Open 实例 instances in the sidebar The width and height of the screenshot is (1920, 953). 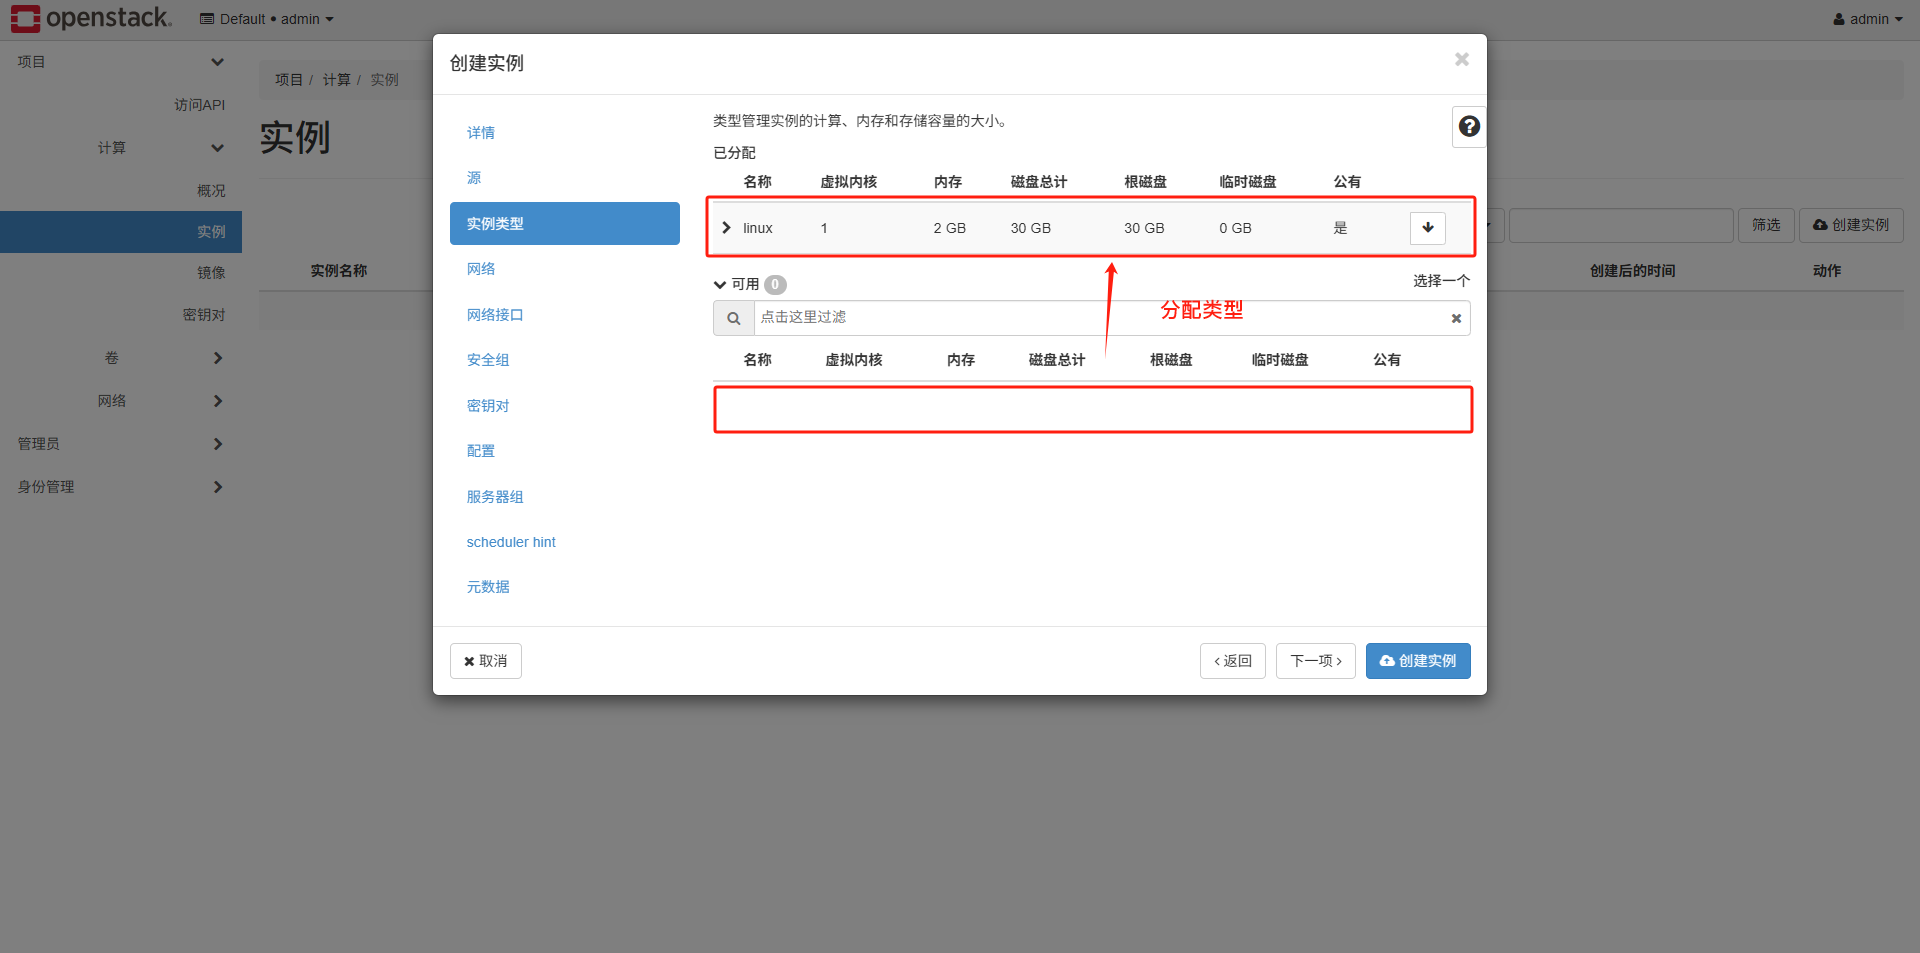pos(121,232)
